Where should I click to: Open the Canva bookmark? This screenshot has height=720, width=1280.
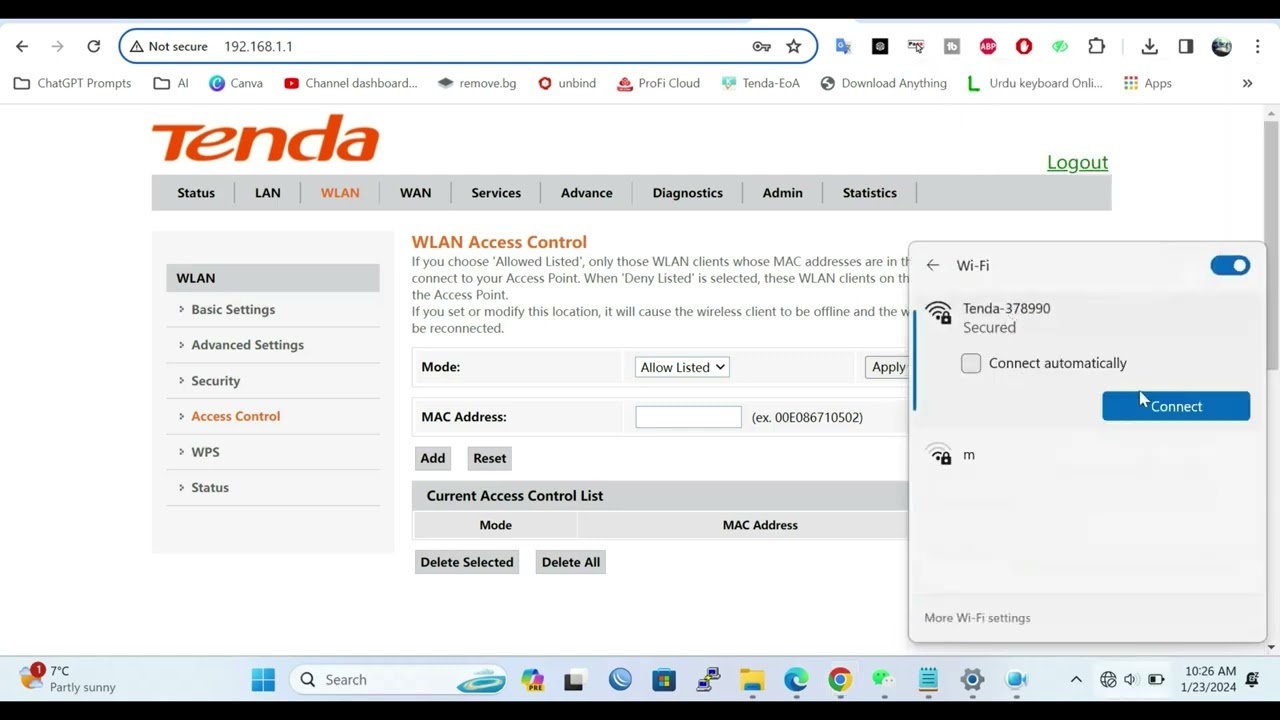click(236, 83)
